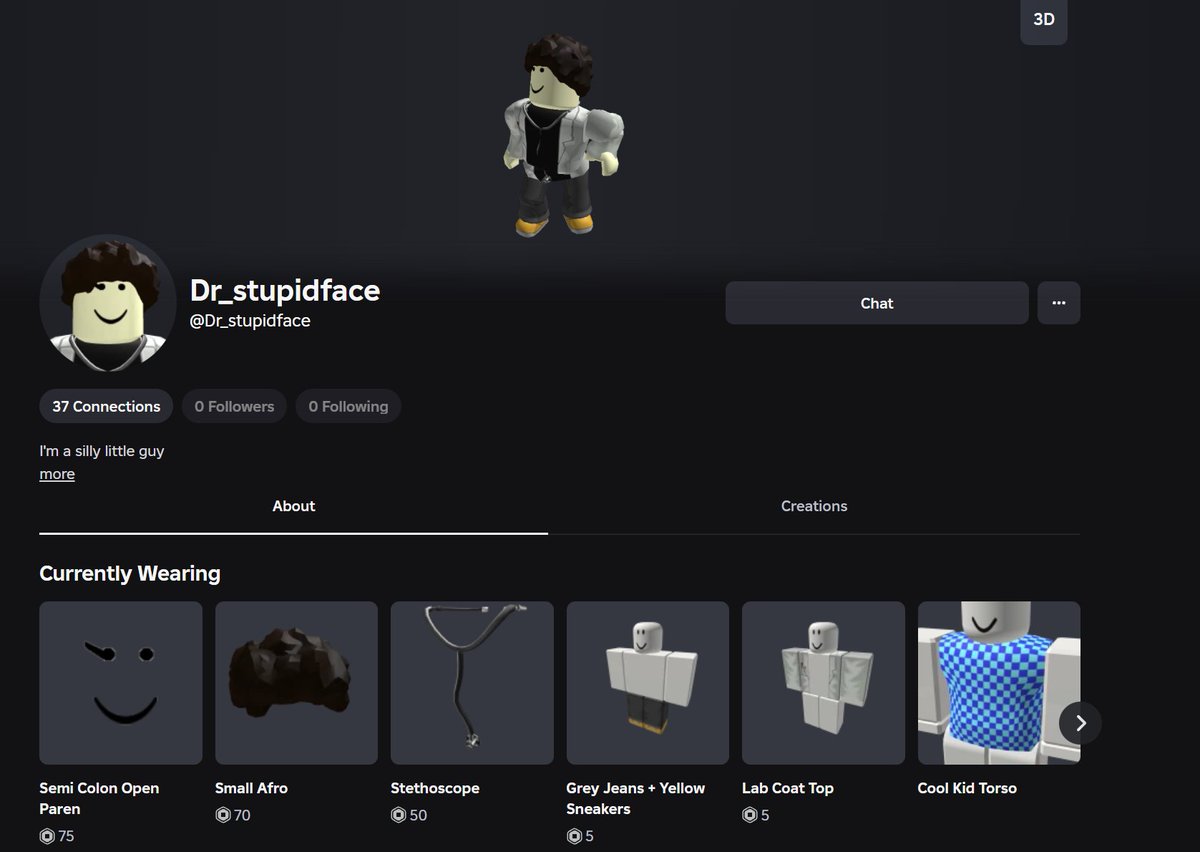Switch to the Creations tab

[814, 506]
